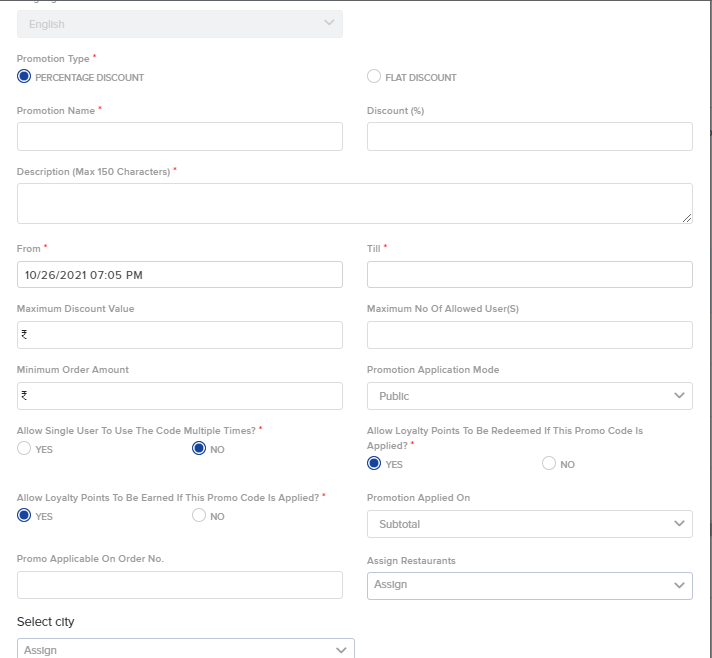Click the Minimum Order Amount field
Viewport: 712px width, 658px height.
[x=180, y=396]
